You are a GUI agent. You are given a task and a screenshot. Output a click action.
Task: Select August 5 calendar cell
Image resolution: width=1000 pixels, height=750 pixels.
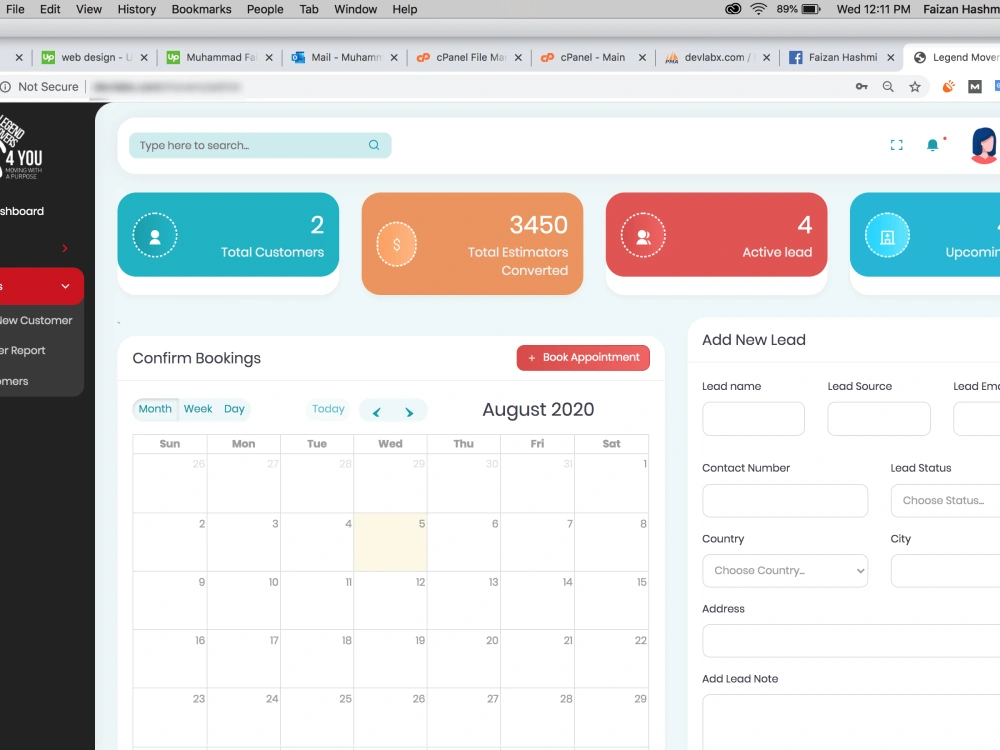390,542
